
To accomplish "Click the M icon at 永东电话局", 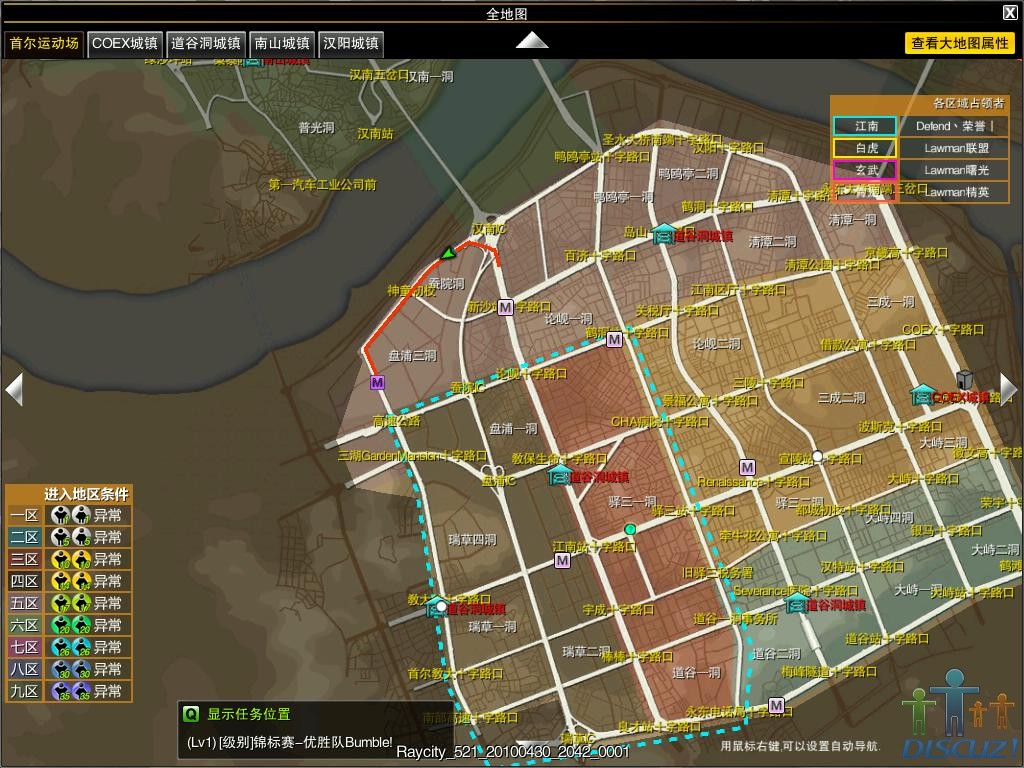I will [776, 705].
